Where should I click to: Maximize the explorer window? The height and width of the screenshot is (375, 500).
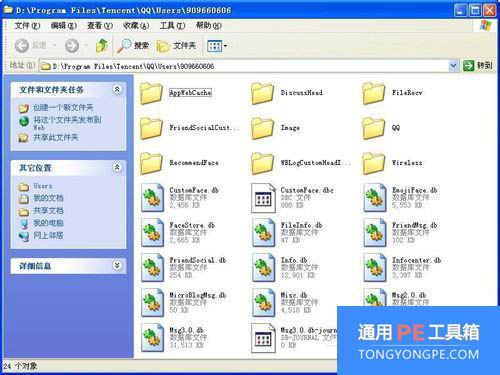475,11
